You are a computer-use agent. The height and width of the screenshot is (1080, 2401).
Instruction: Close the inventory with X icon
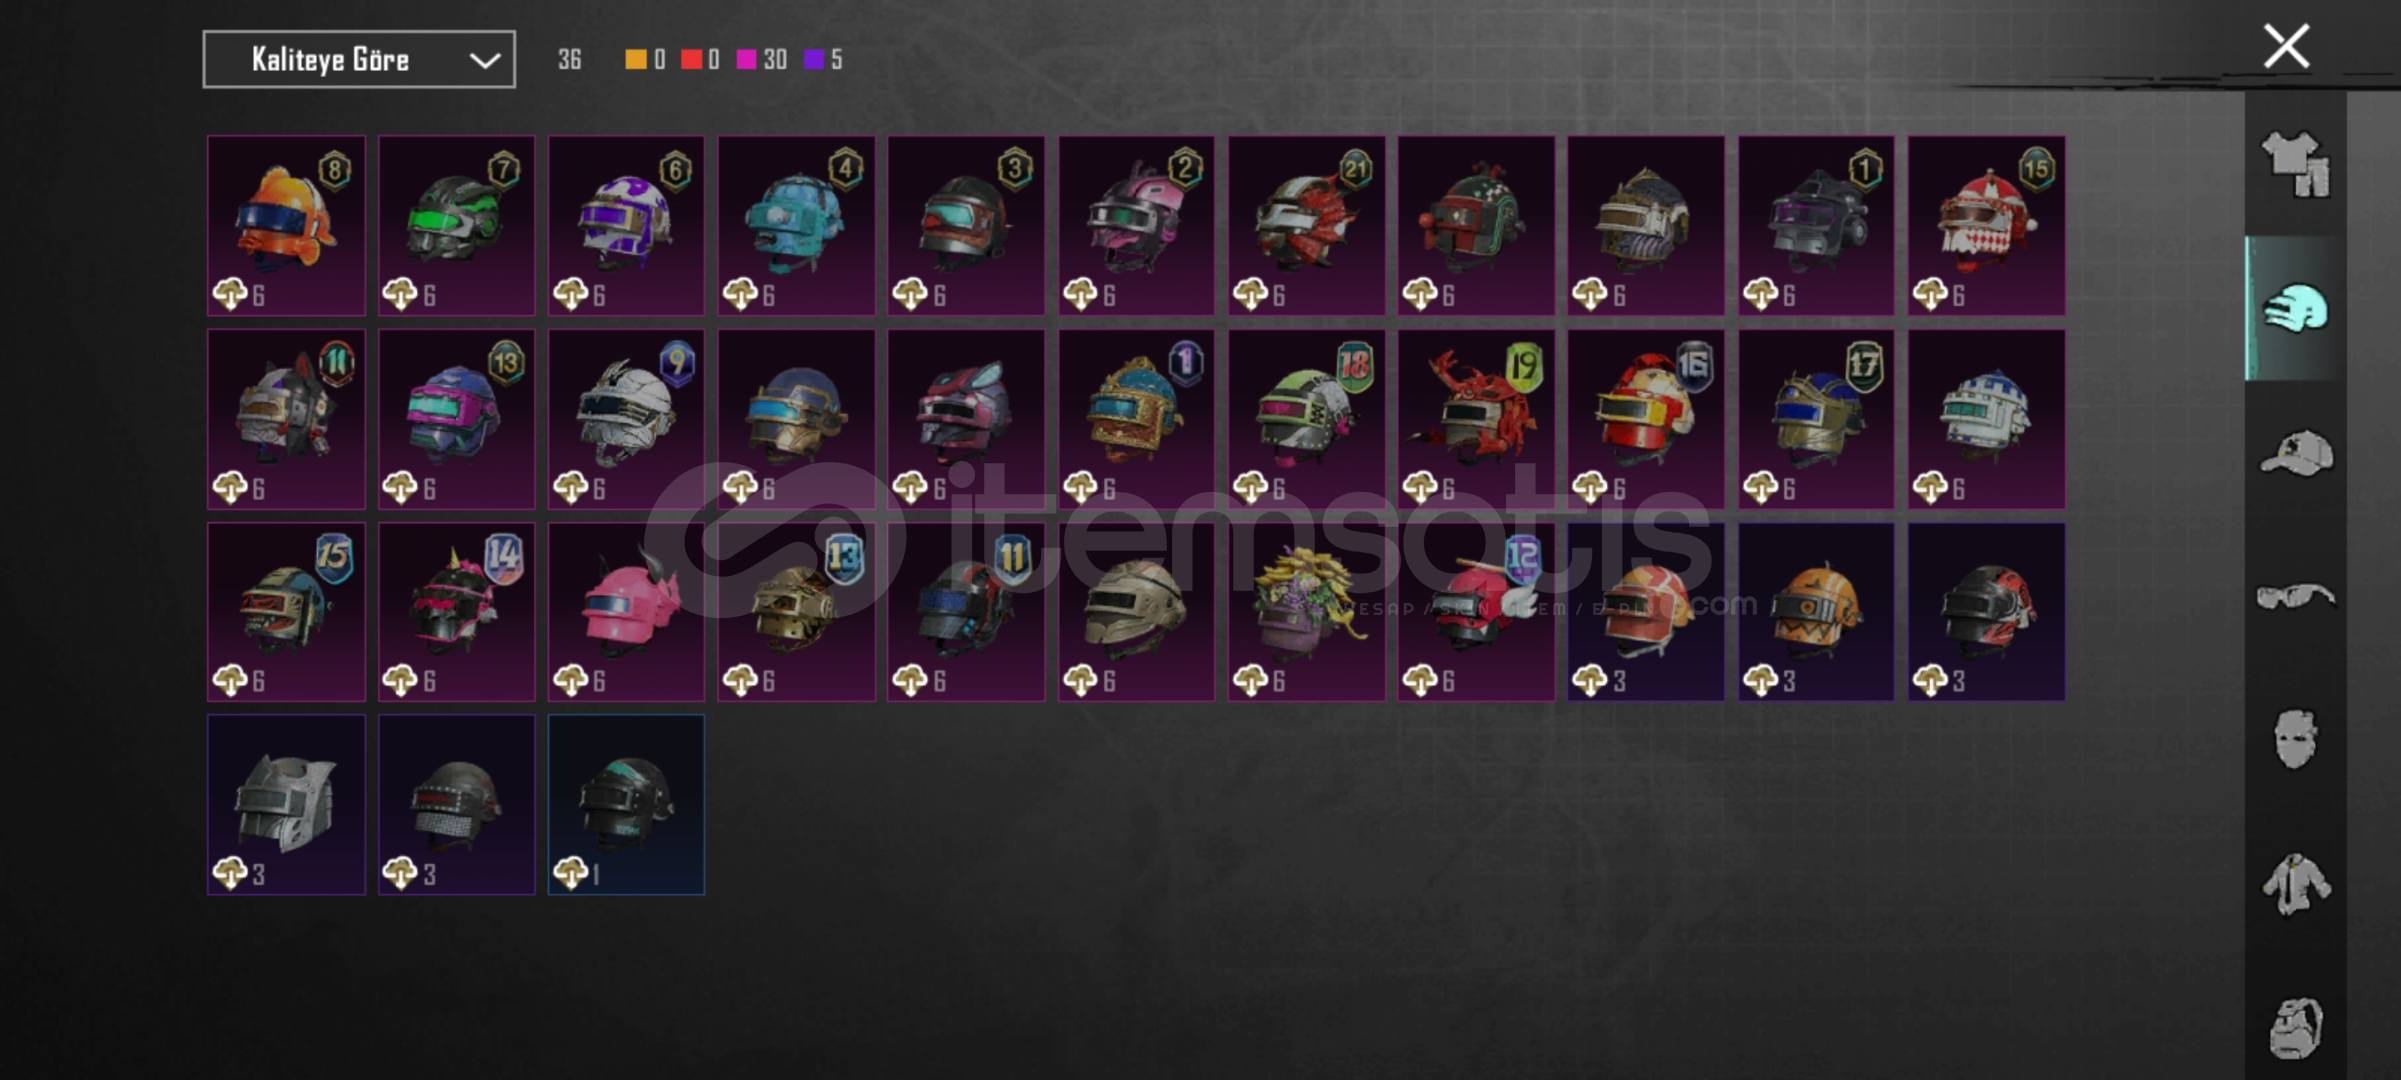(2286, 46)
